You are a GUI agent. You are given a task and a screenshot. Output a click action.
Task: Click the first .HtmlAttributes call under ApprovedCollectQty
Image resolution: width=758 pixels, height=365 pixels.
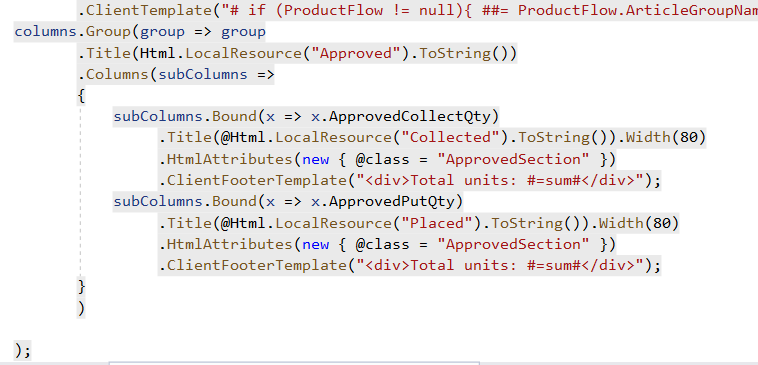pos(225,159)
